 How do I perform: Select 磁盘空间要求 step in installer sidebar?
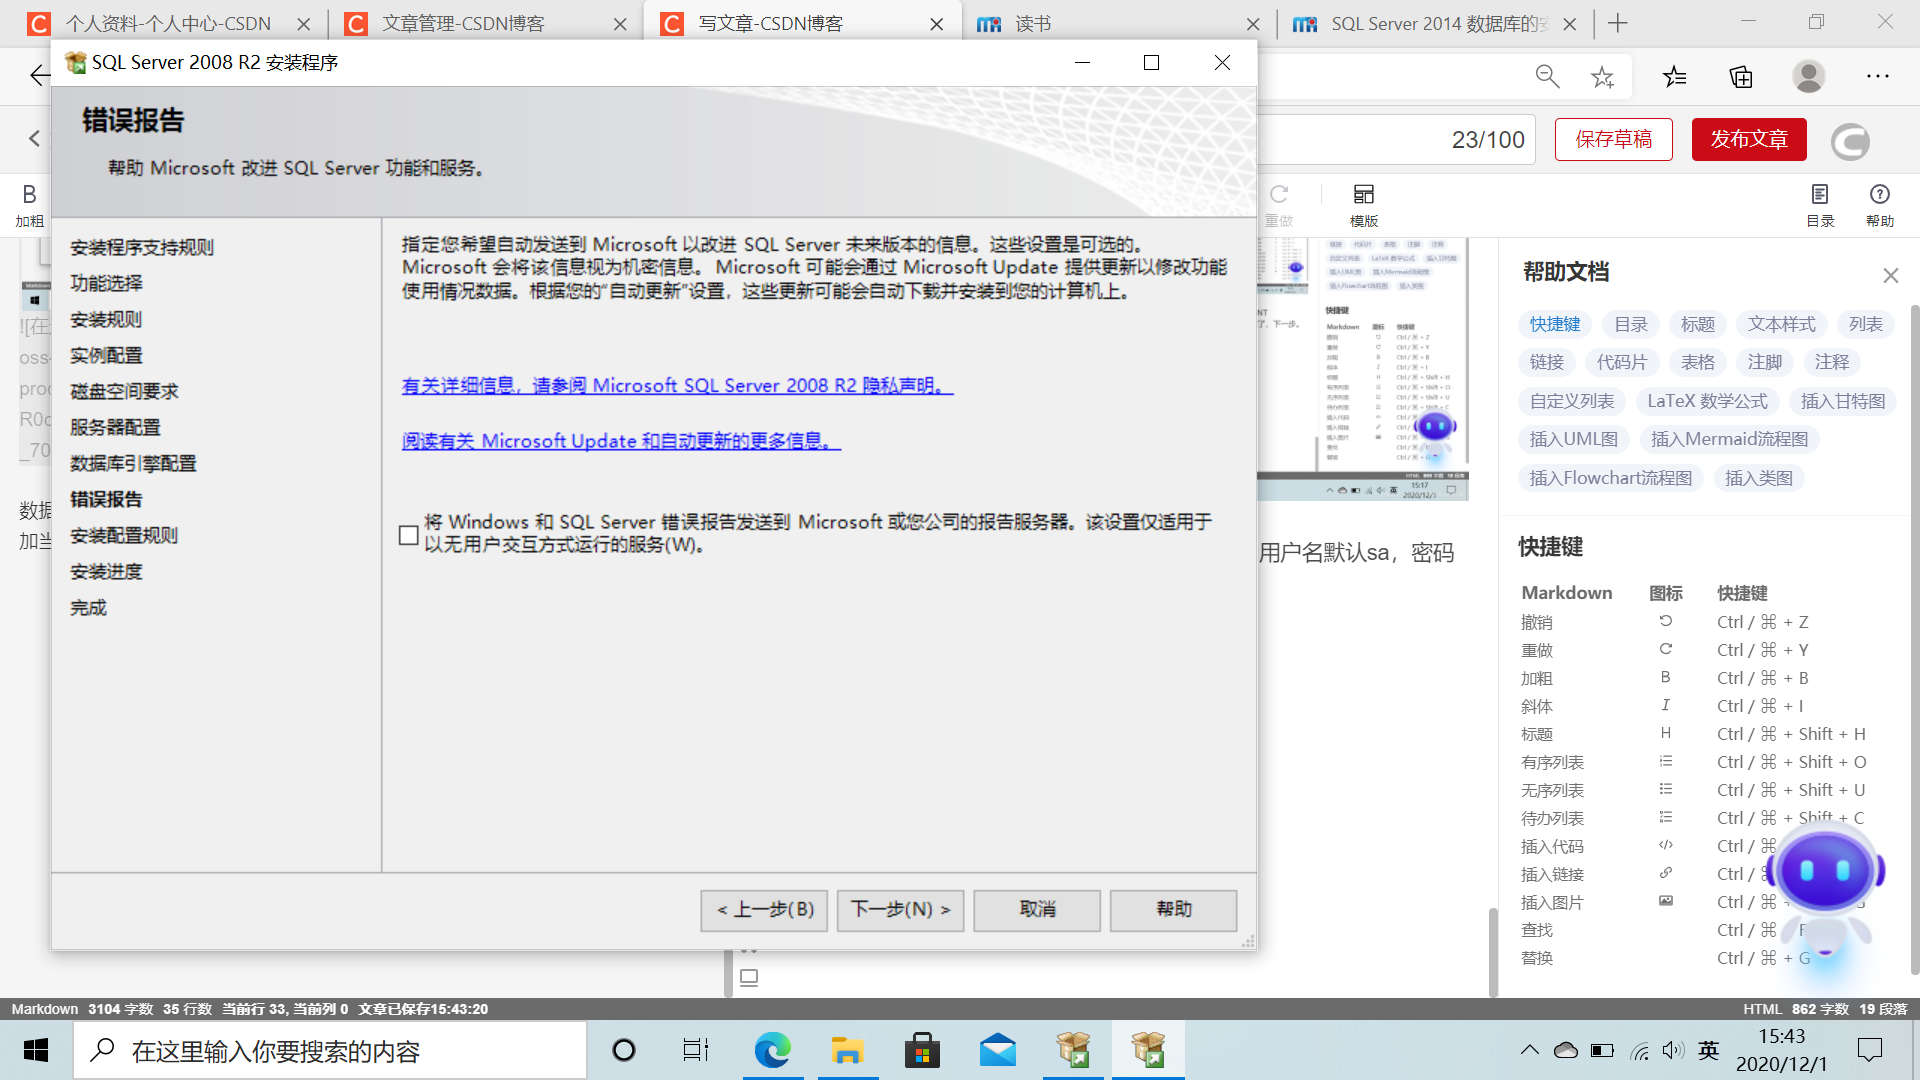124,392
